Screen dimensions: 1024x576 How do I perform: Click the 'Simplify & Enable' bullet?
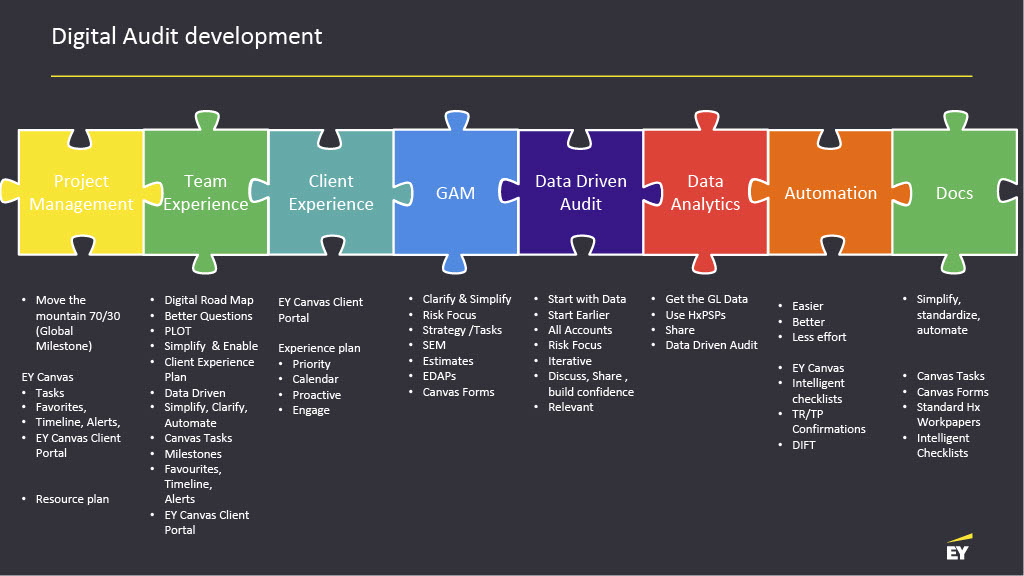tap(211, 346)
